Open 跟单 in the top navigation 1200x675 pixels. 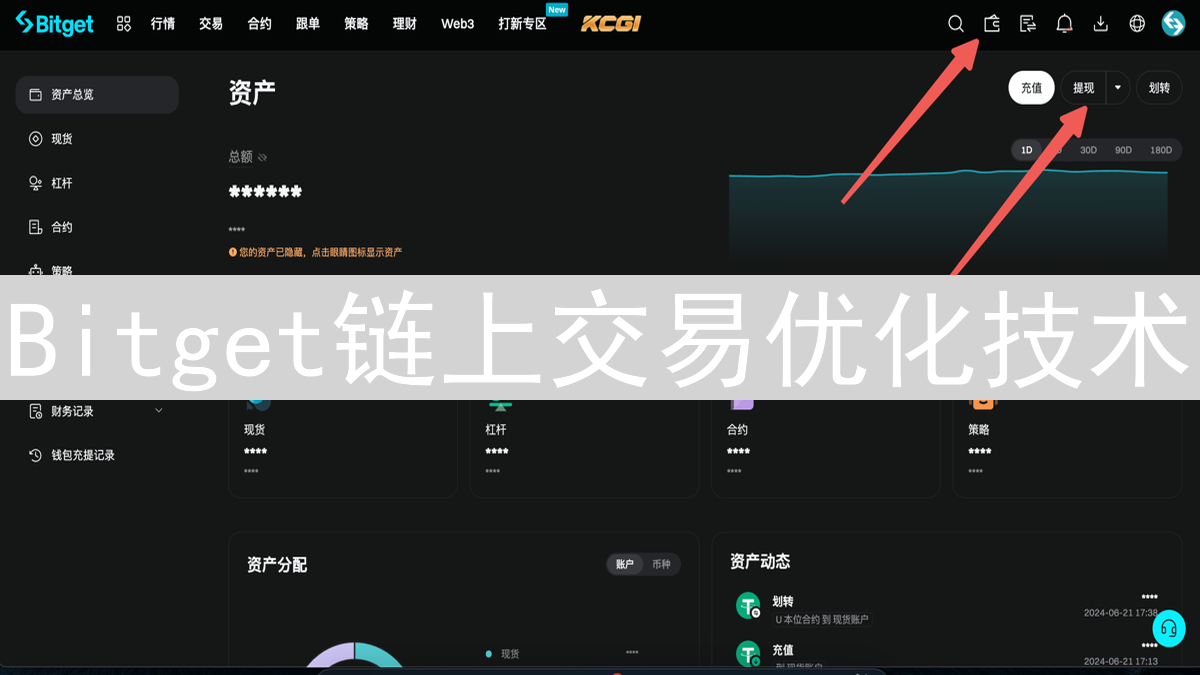tap(308, 23)
